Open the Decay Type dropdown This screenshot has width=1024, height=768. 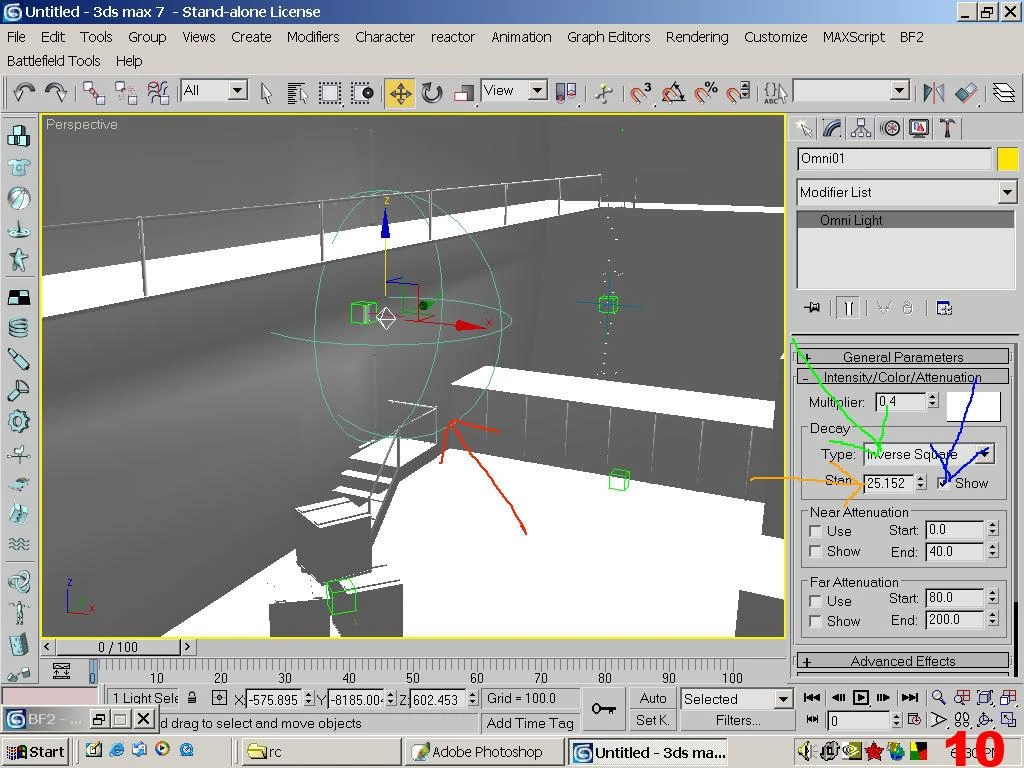[984, 454]
